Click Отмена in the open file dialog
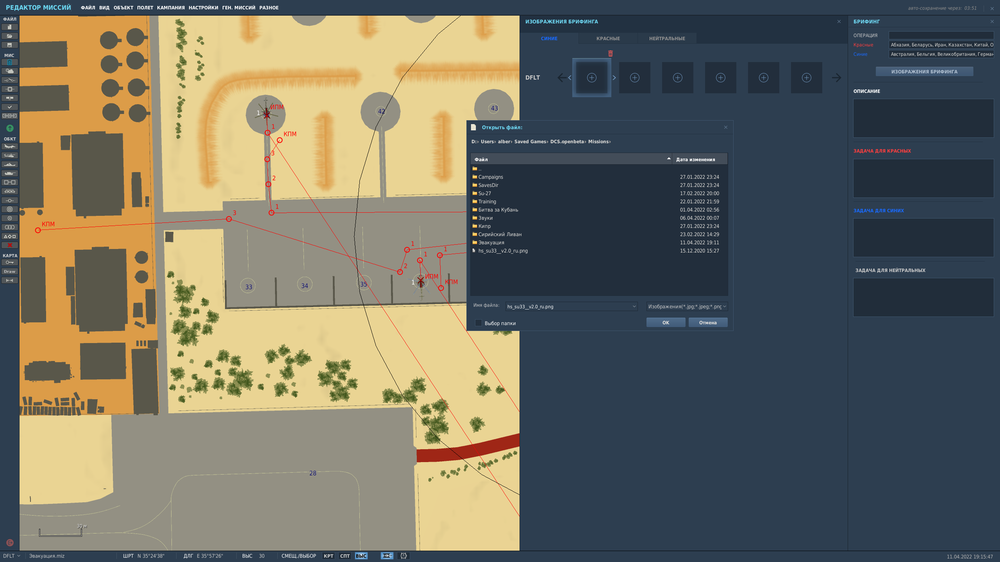This screenshot has width=1000, height=562. 707,323
